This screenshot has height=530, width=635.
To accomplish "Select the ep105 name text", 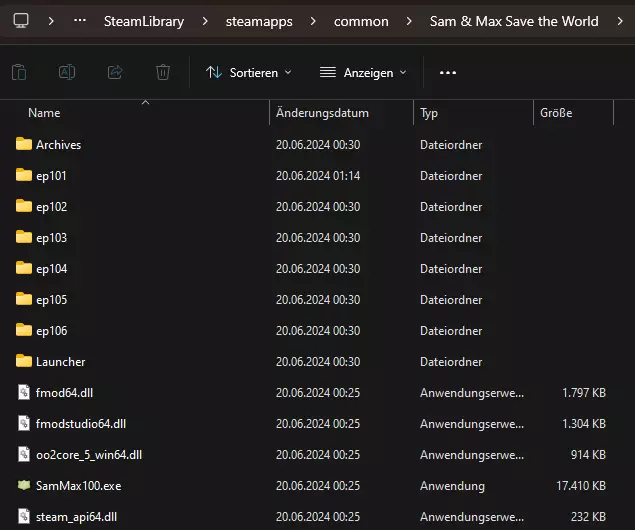I will 51,300.
